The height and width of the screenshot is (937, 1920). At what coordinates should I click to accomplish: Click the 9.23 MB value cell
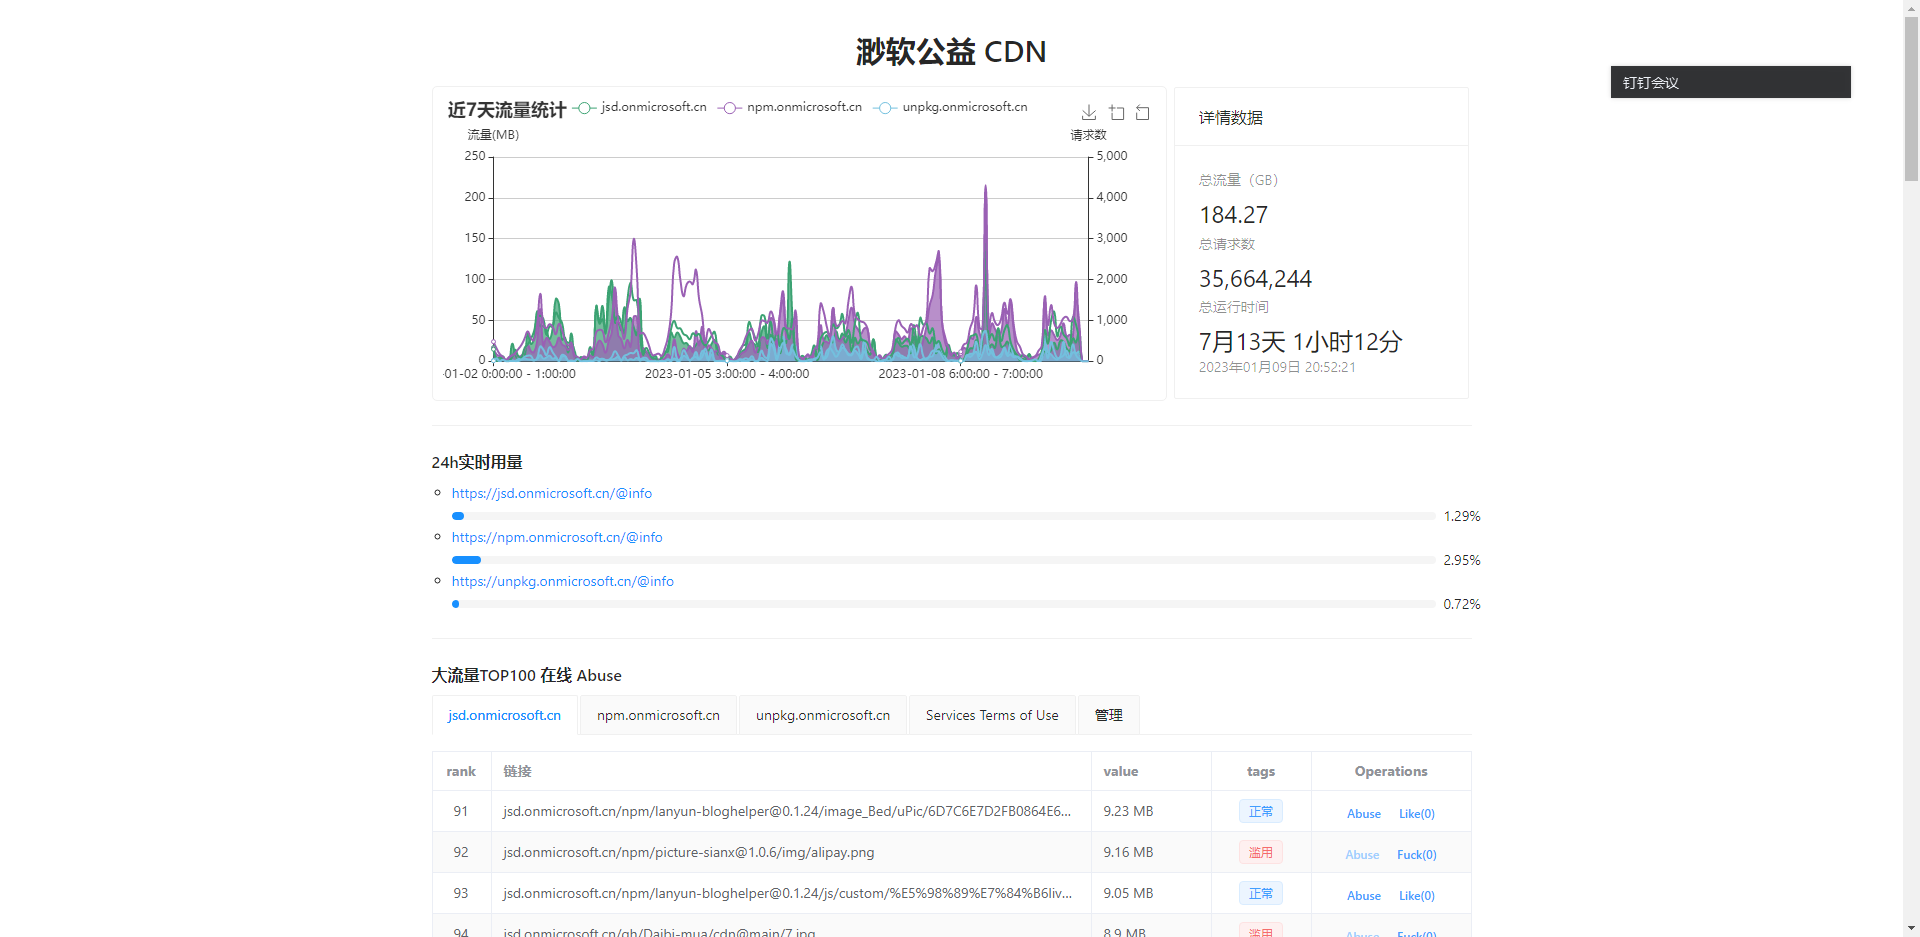click(x=1151, y=811)
